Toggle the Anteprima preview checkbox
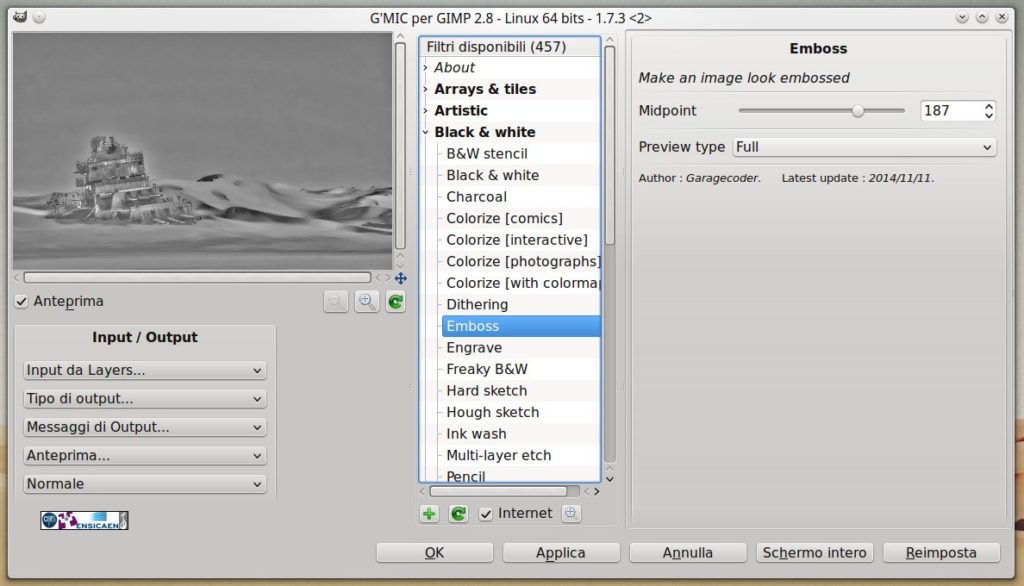 [22, 301]
